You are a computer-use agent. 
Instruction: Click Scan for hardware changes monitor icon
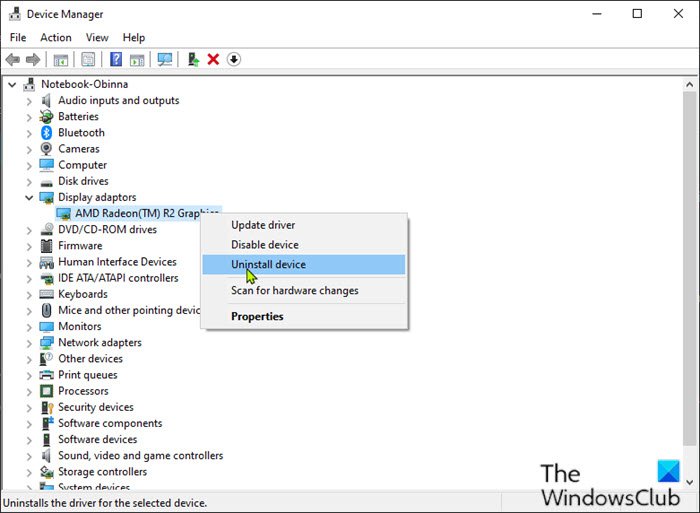click(165, 59)
